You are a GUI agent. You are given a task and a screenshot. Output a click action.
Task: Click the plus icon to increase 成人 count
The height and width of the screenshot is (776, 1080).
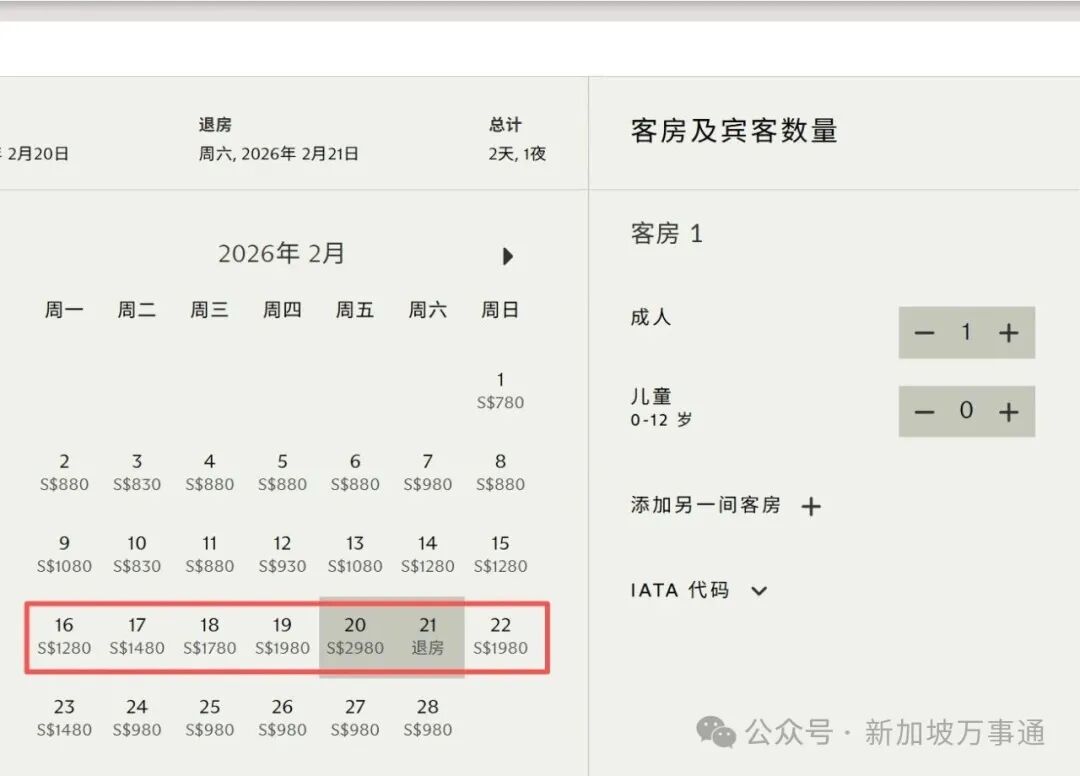(1010, 332)
